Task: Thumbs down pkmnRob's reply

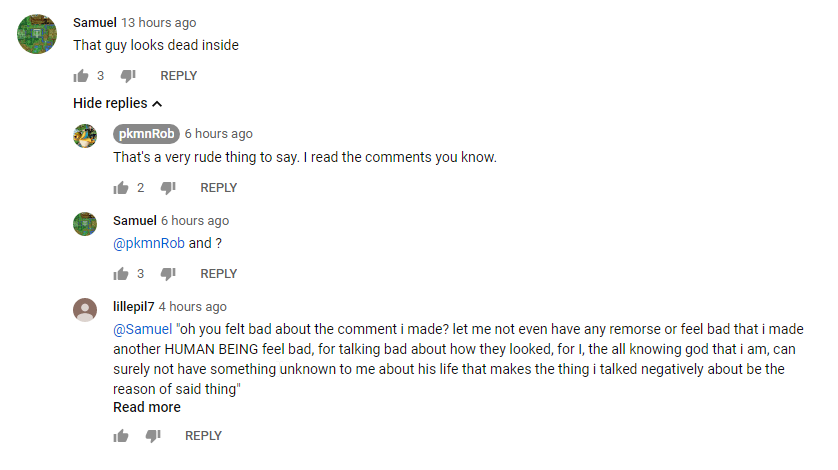Action: (x=168, y=188)
